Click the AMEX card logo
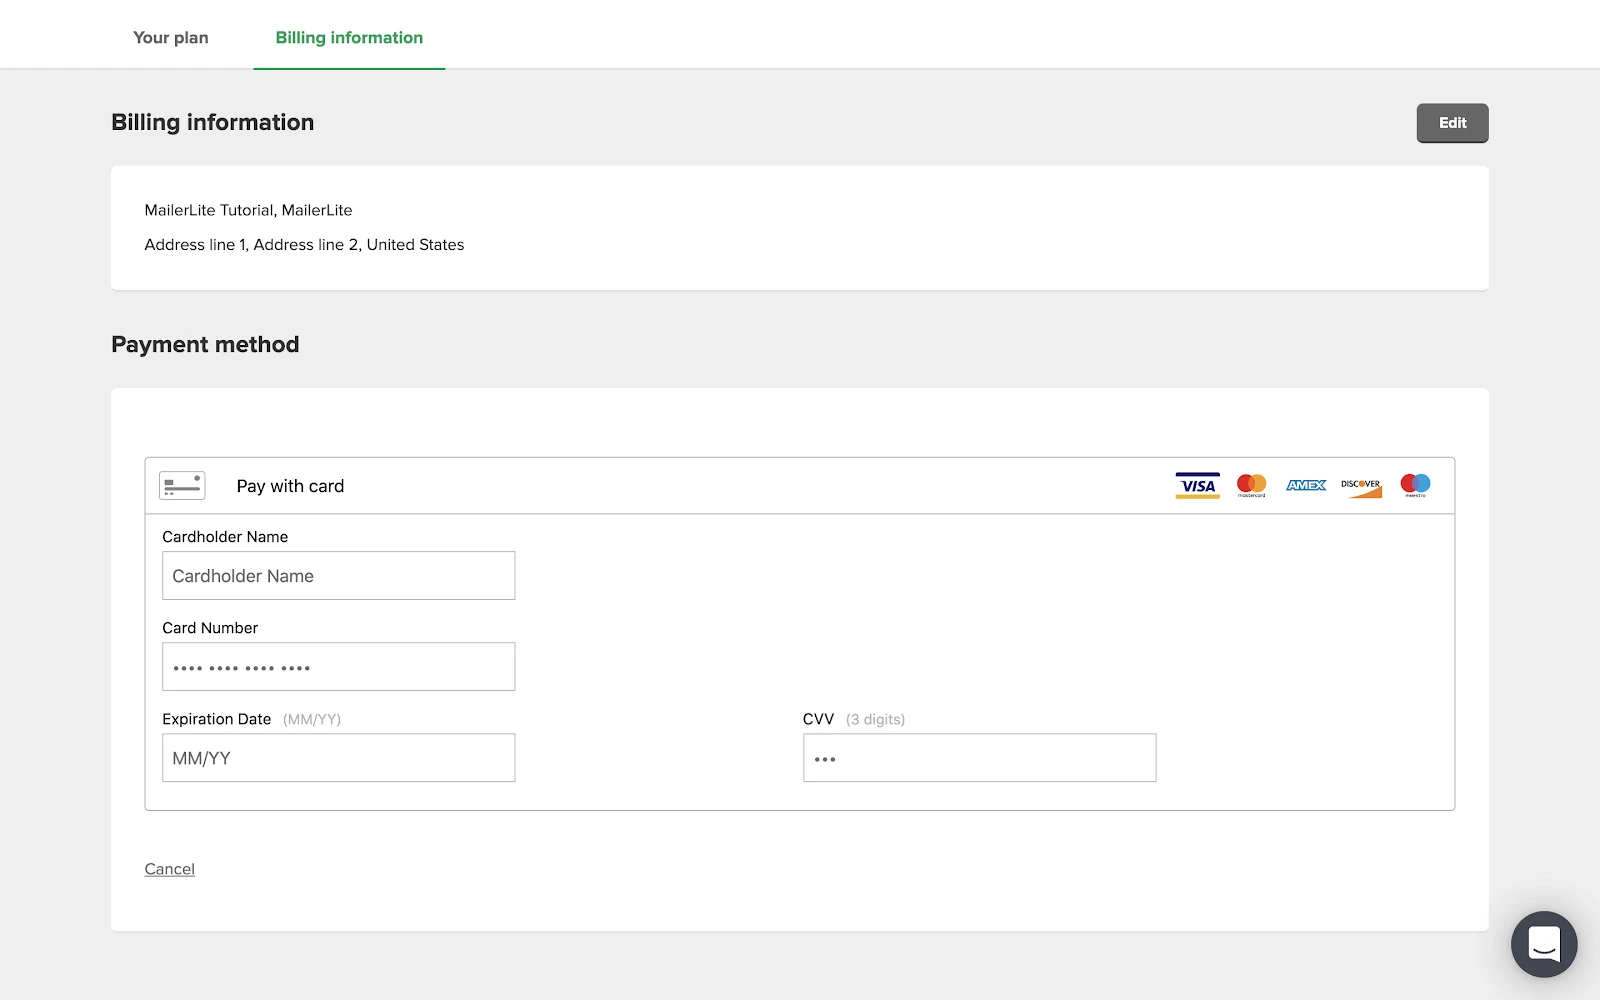This screenshot has height=1000, width=1600. tap(1306, 486)
